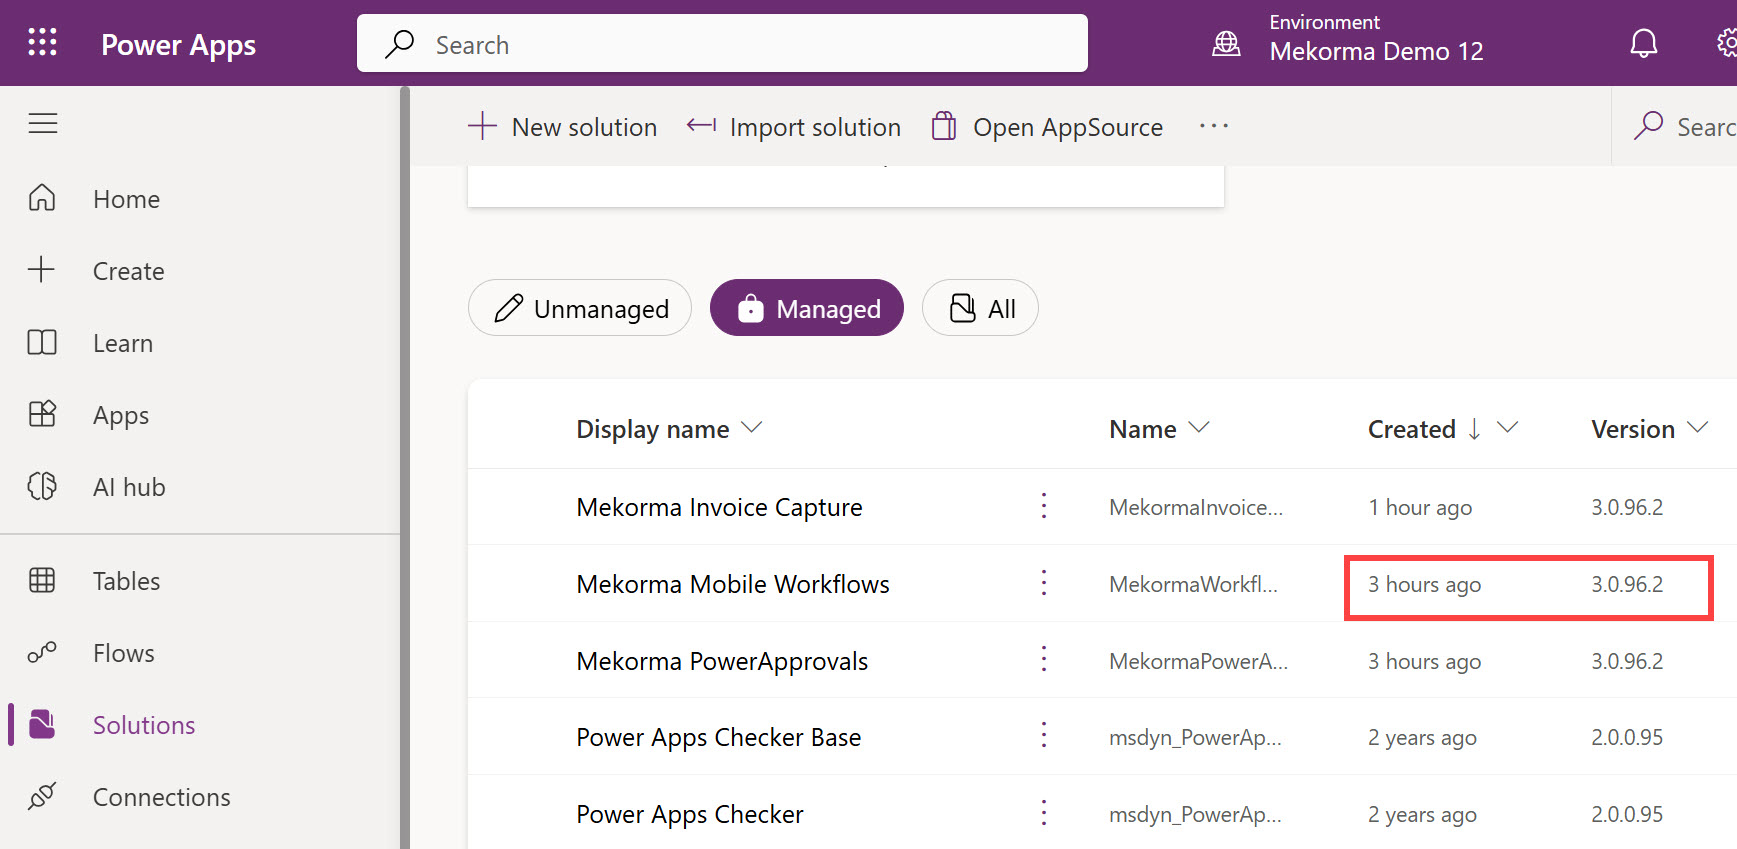Image resolution: width=1737 pixels, height=849 pixels.
Task: Click the top Search input field
Action: 722,44
